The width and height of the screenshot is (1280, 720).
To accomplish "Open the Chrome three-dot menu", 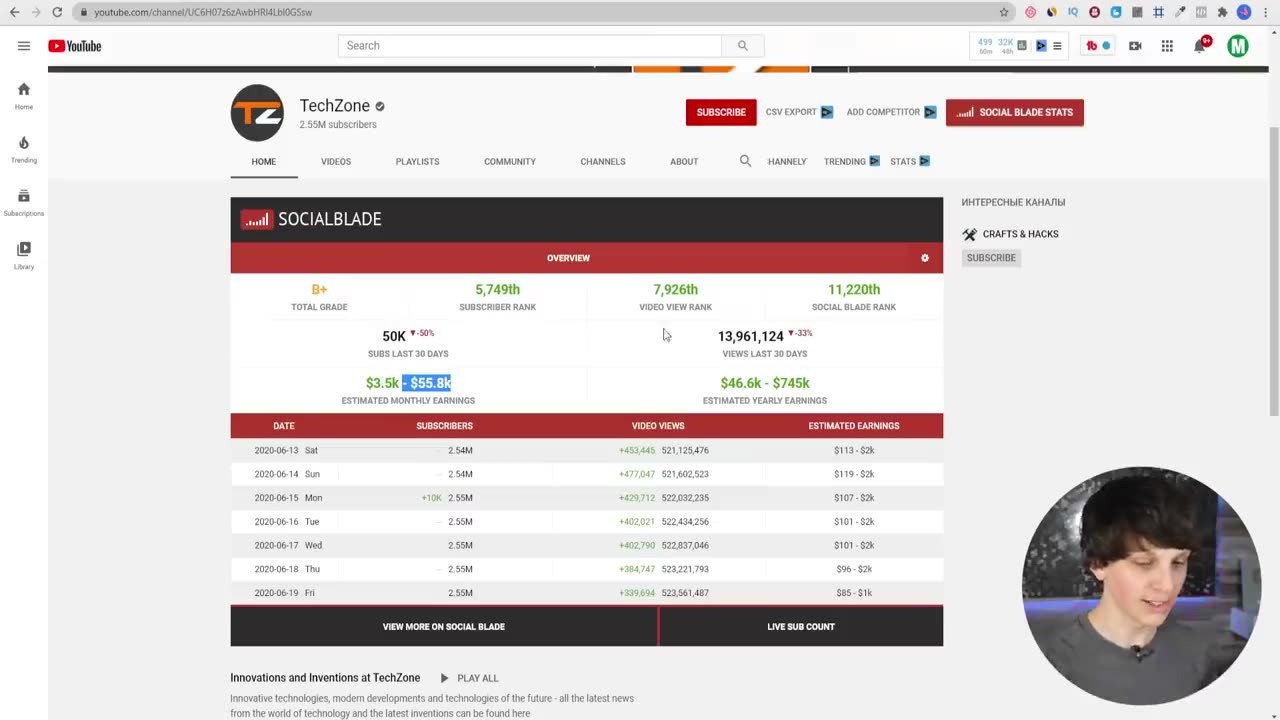I will click(x=1266, y=12).
